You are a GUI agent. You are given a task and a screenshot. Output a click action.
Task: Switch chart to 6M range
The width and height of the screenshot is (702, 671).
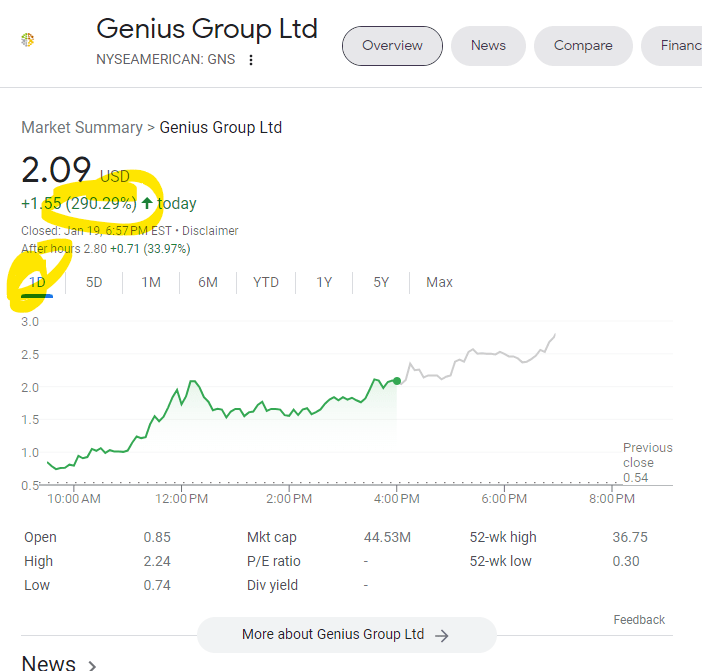click(208, 283)
